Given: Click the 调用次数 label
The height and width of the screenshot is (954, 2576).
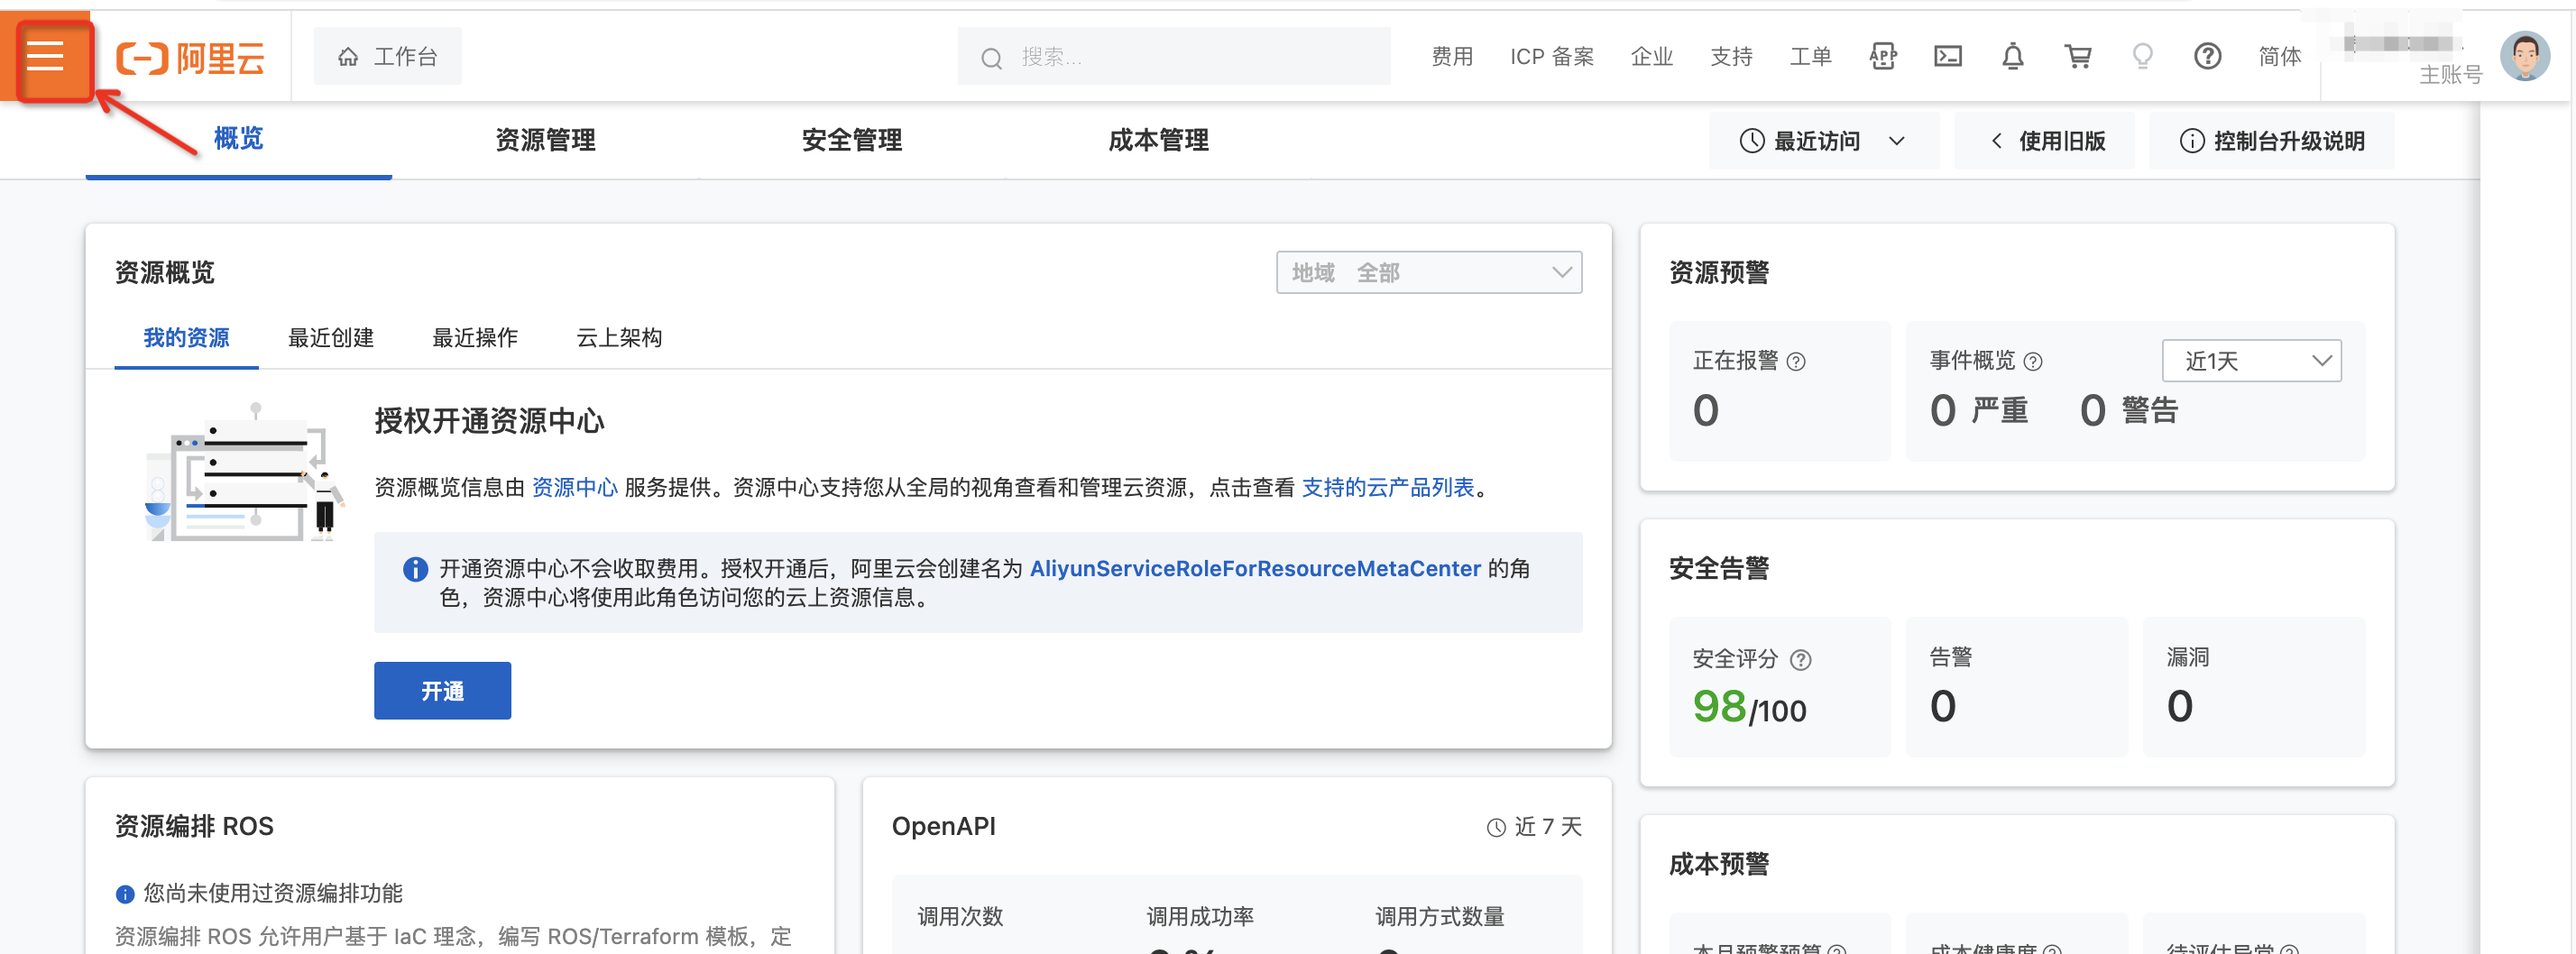Looking at the screenshot, I should [960, 917].
